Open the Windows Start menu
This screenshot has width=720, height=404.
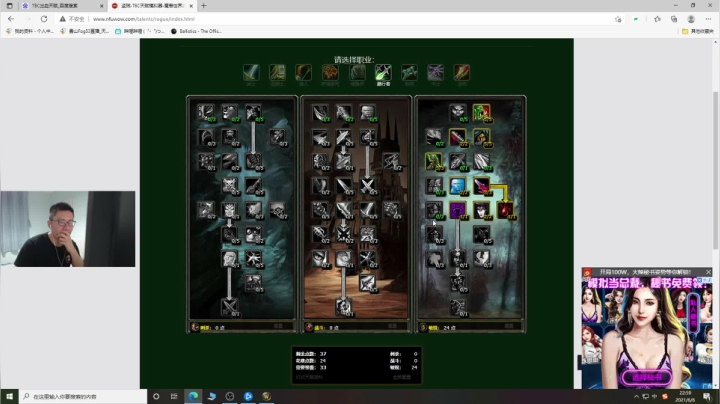(9, 396)
